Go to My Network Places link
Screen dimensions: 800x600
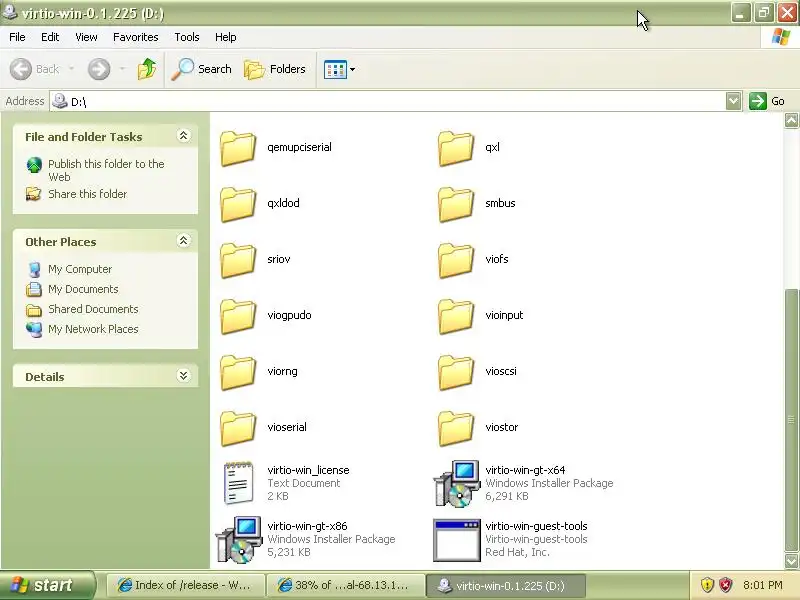point(93,329)
